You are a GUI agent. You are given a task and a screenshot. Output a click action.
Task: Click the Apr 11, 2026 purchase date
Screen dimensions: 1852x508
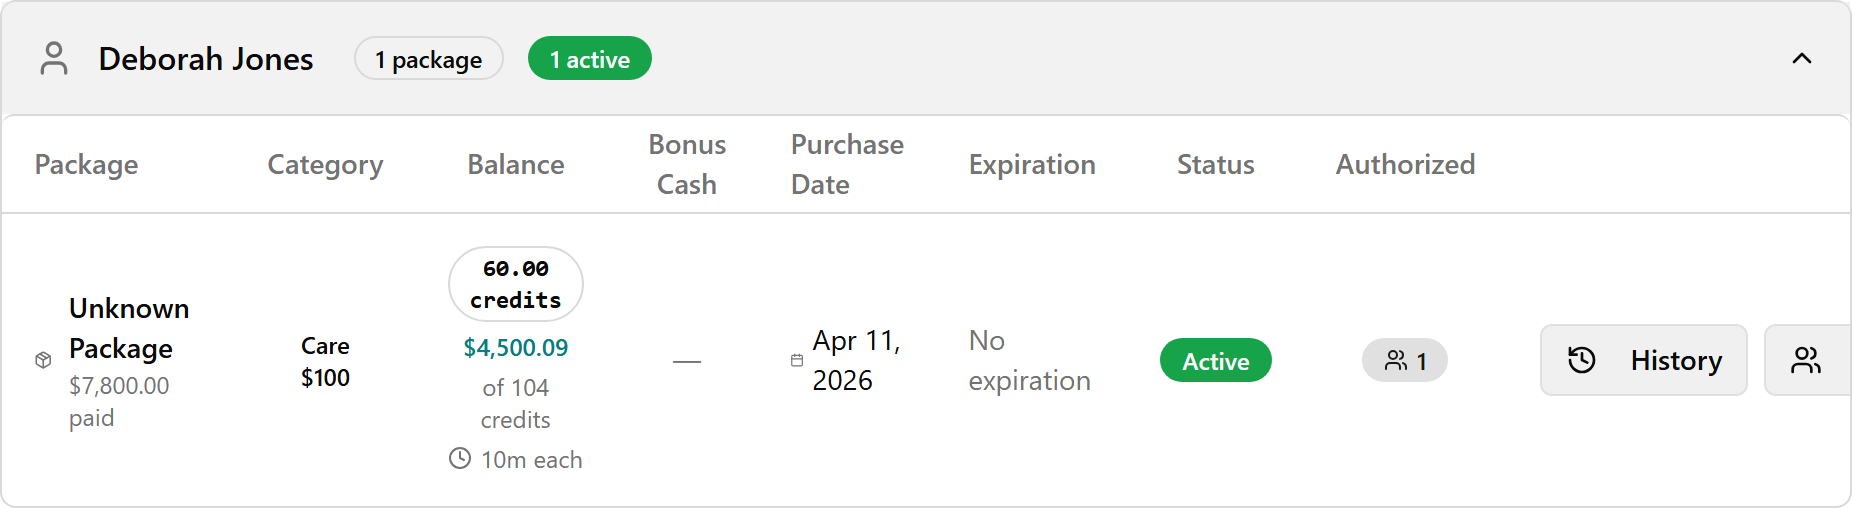tap(857, 360)
